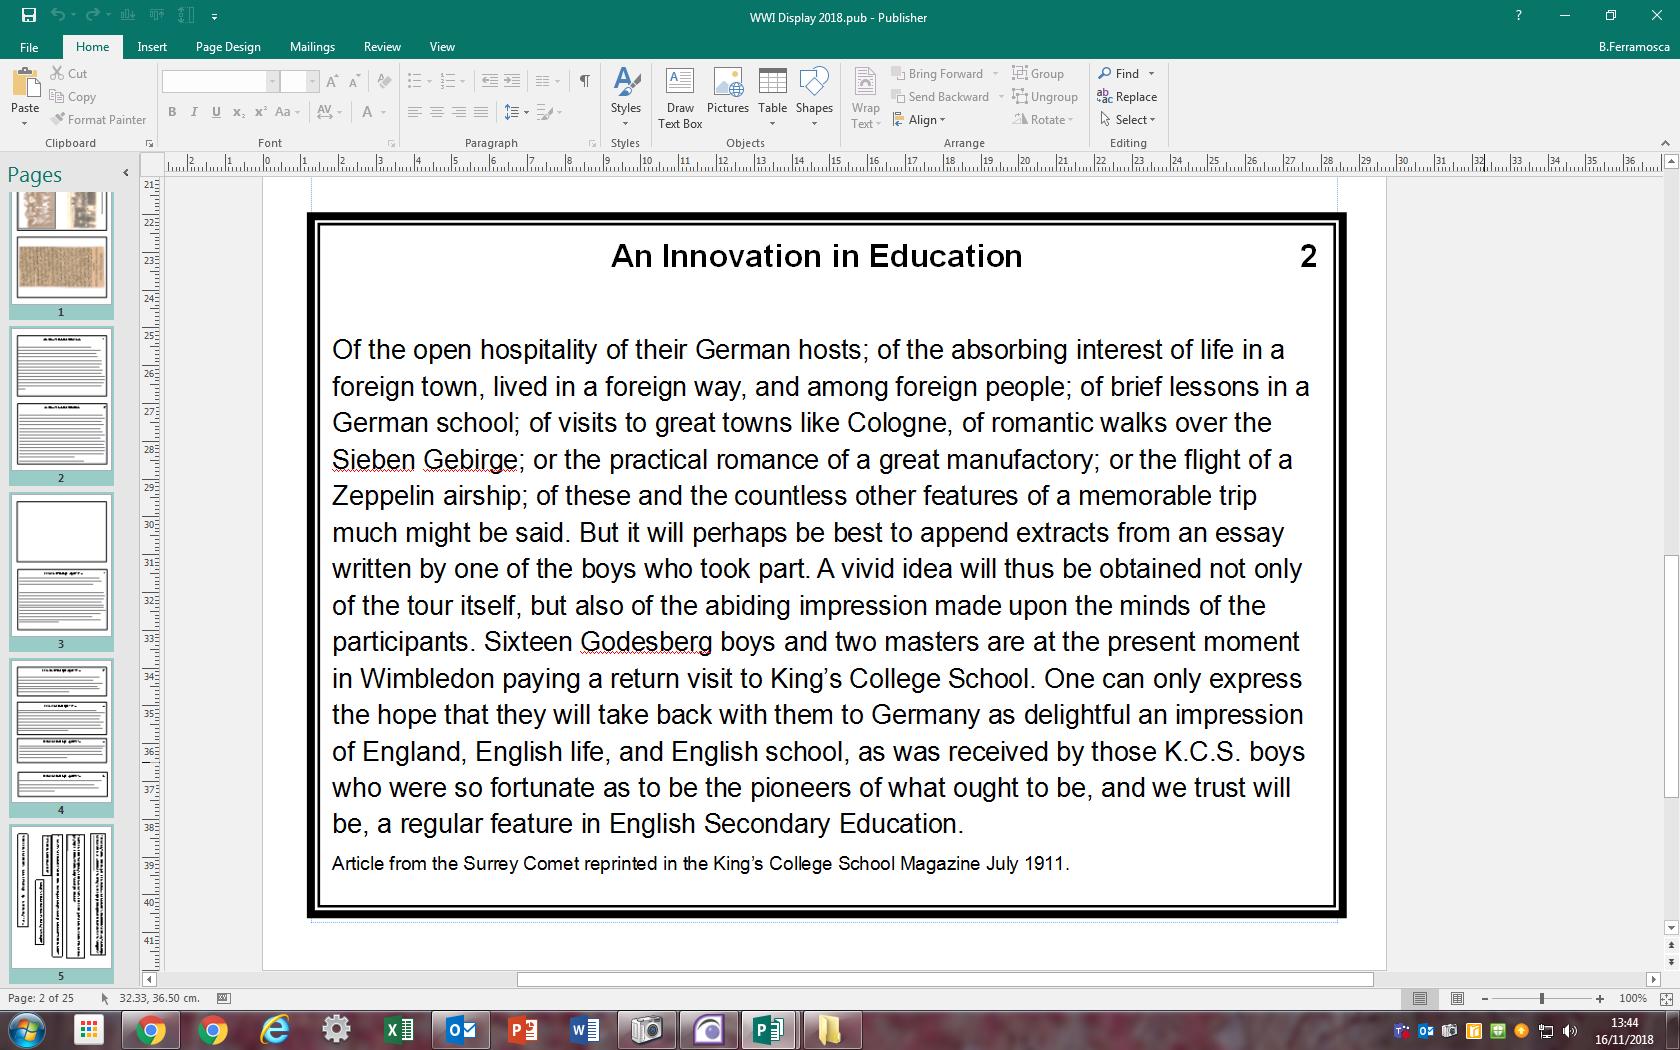Switch to the Page Design tab
The image size is (1680, 1050).
228,47
